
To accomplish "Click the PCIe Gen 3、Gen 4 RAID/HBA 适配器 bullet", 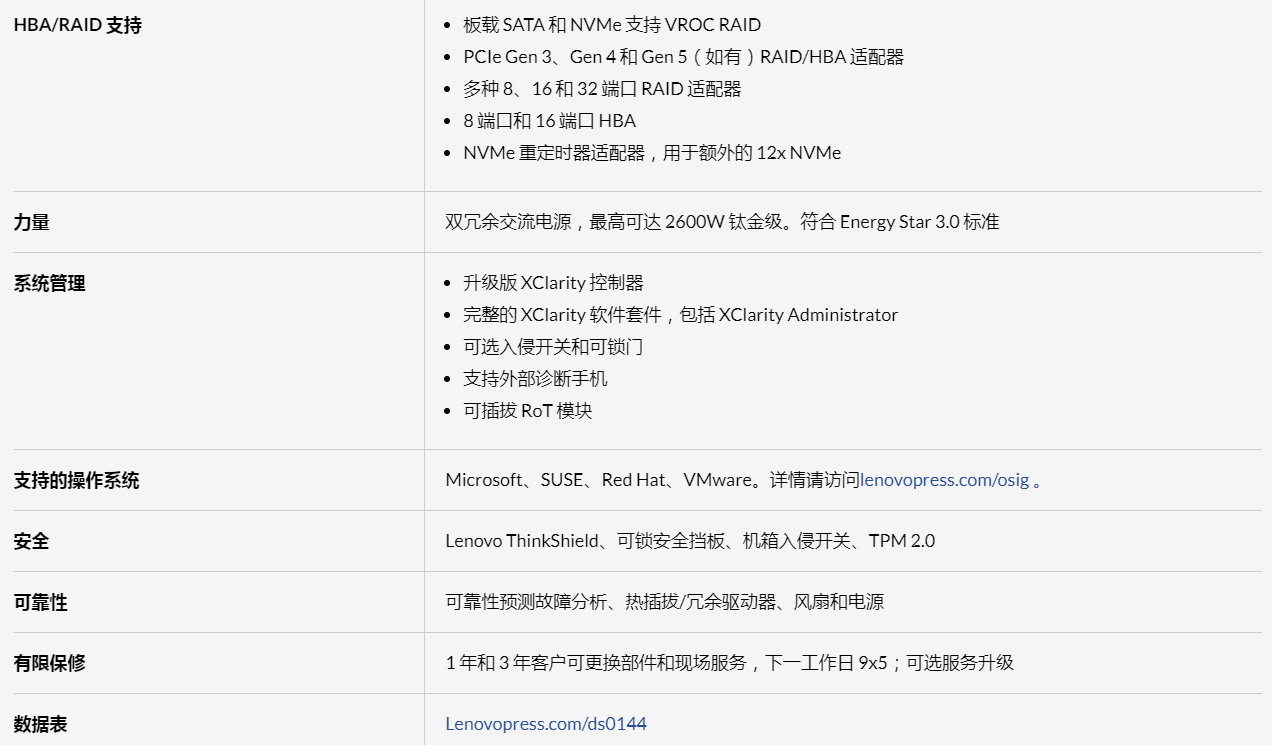I will click(683, 57).
